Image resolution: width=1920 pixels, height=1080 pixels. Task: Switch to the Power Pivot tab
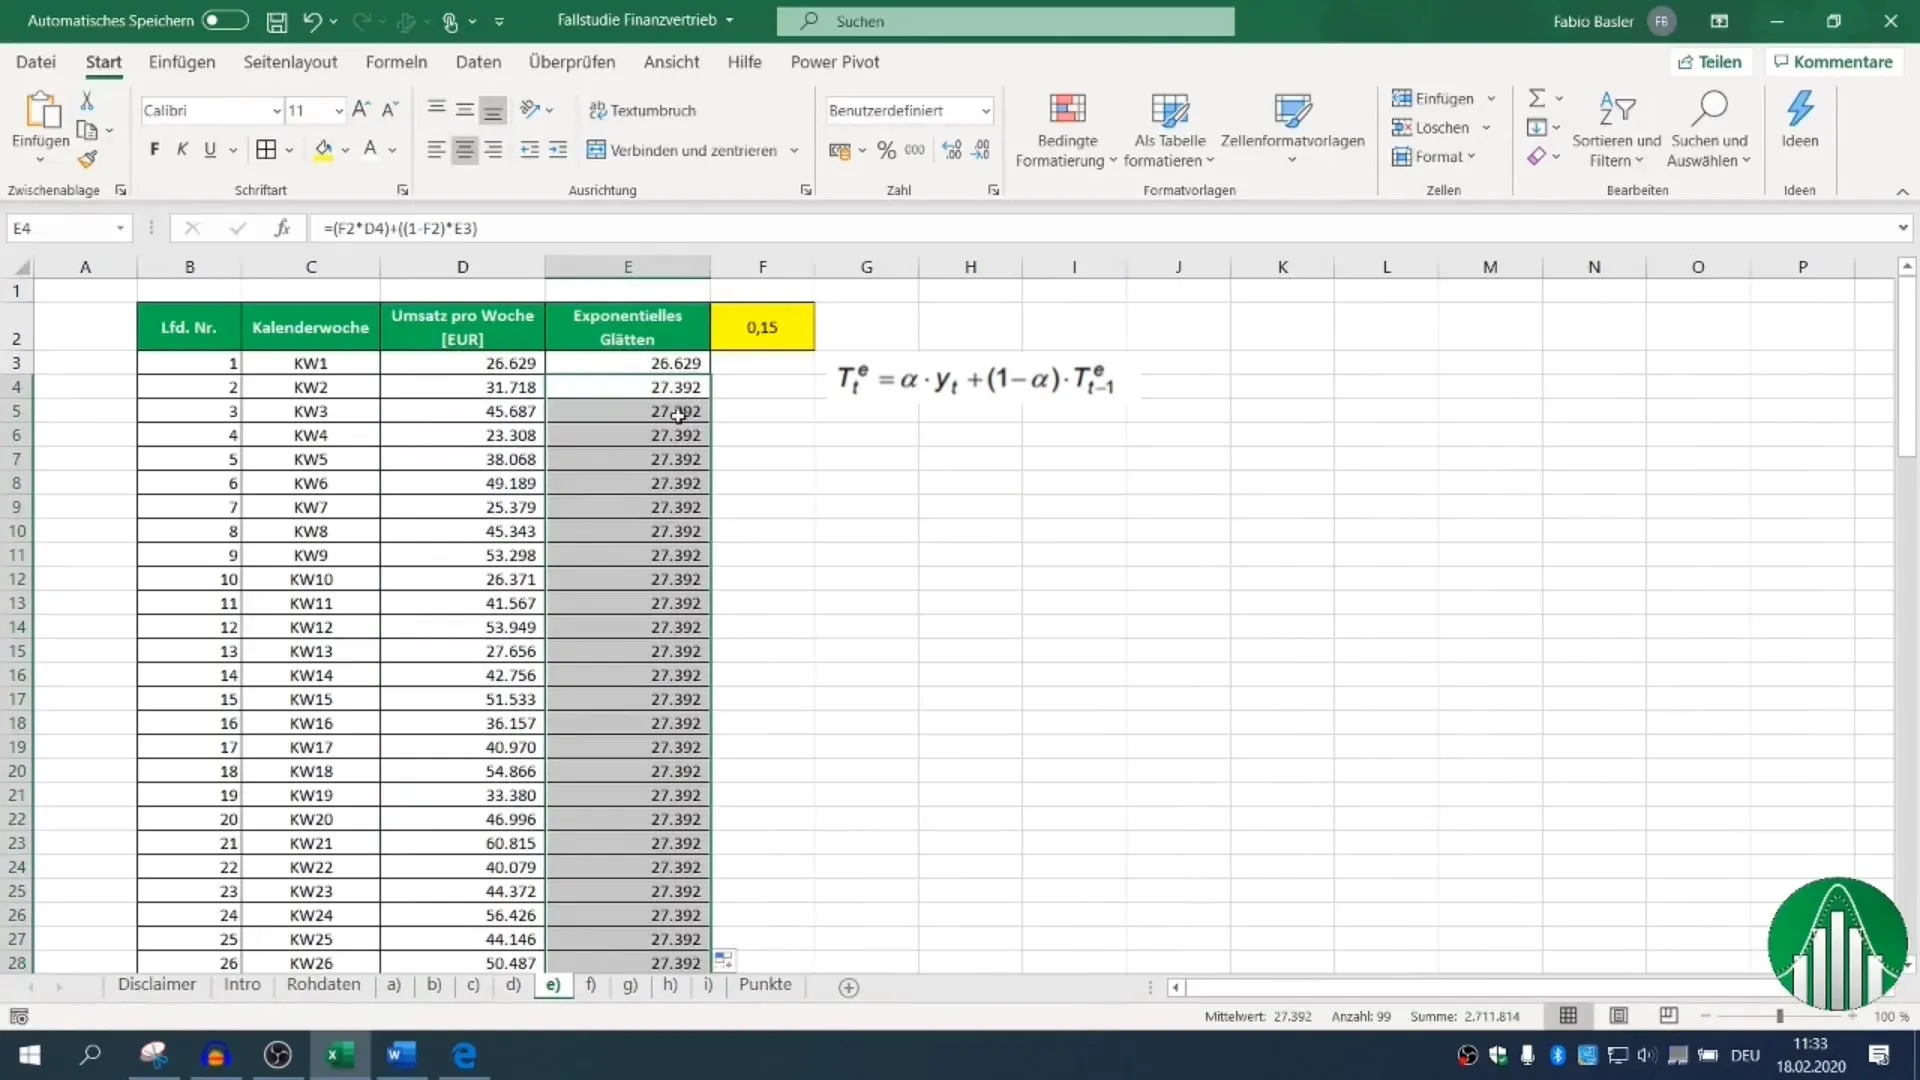(x=835, y=62)
